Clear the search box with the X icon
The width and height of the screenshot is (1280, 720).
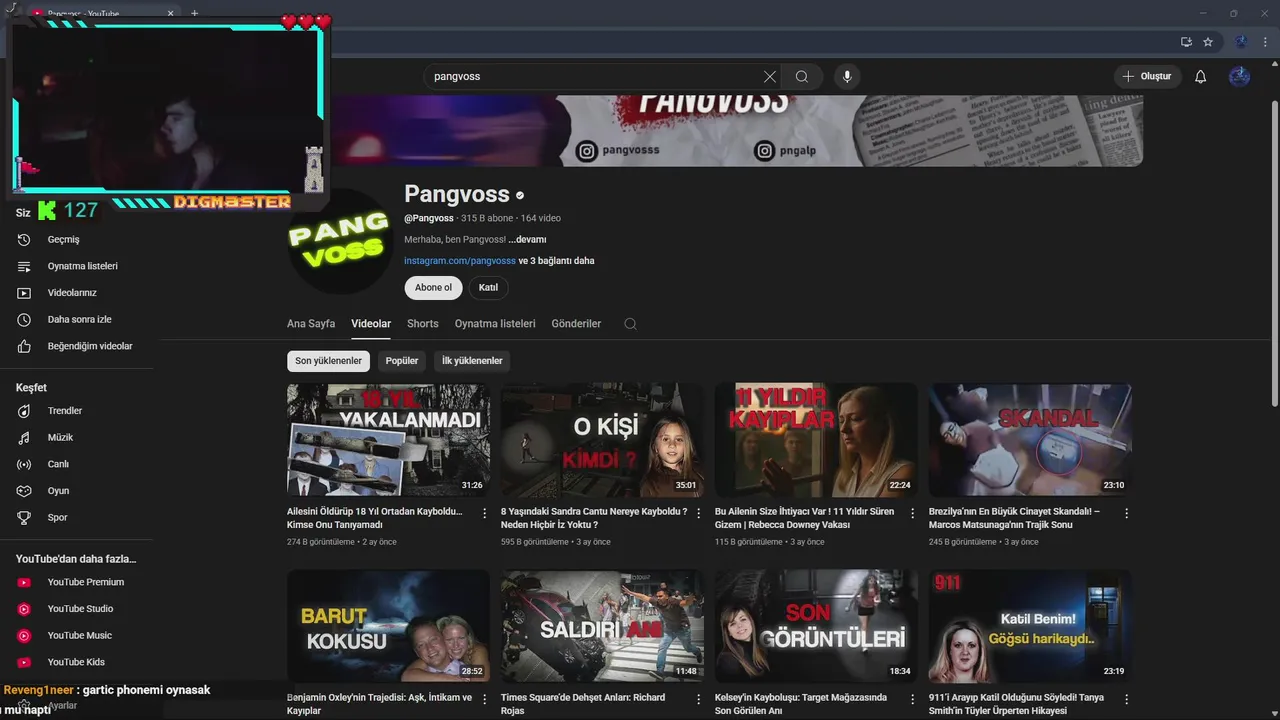coord(769,77)
